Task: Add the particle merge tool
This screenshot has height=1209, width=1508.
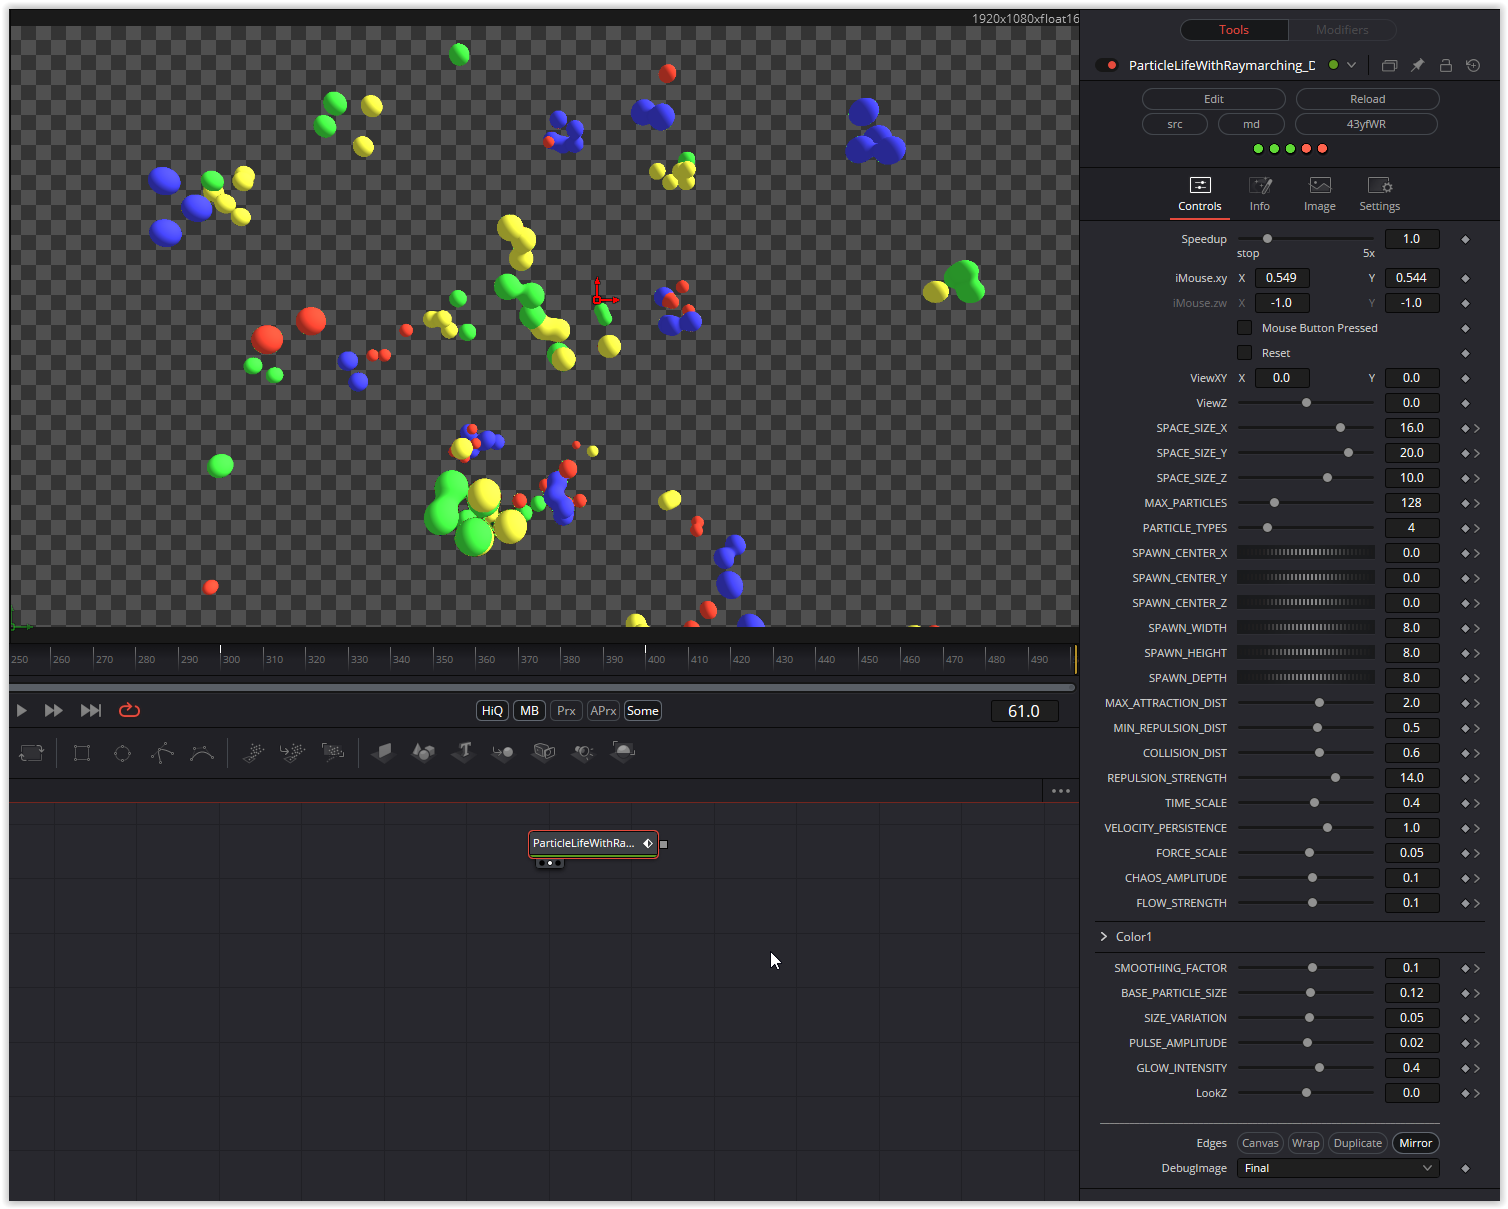Action: coord(293,752)
